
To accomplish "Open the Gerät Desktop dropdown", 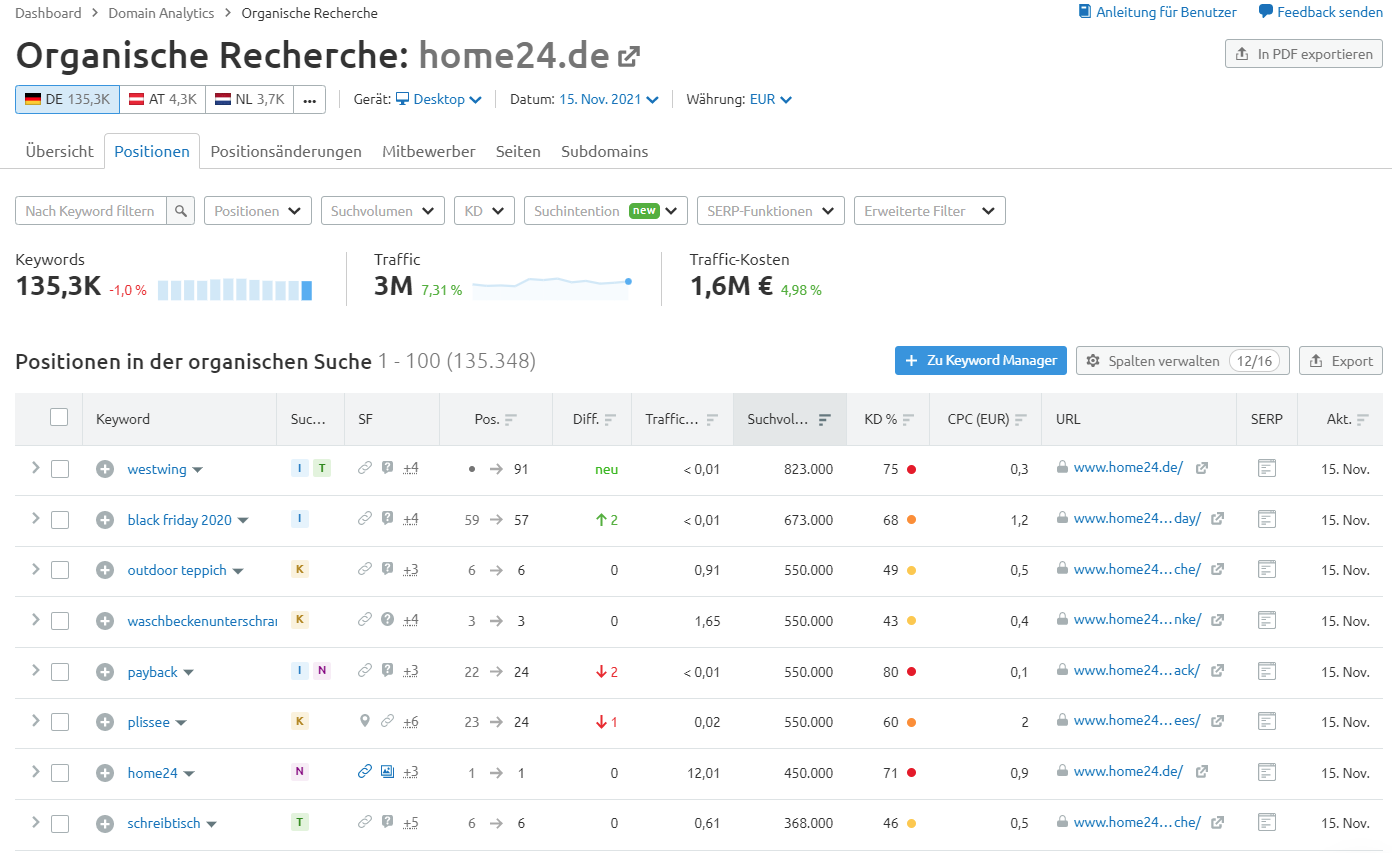I will [x=439, y=99].
